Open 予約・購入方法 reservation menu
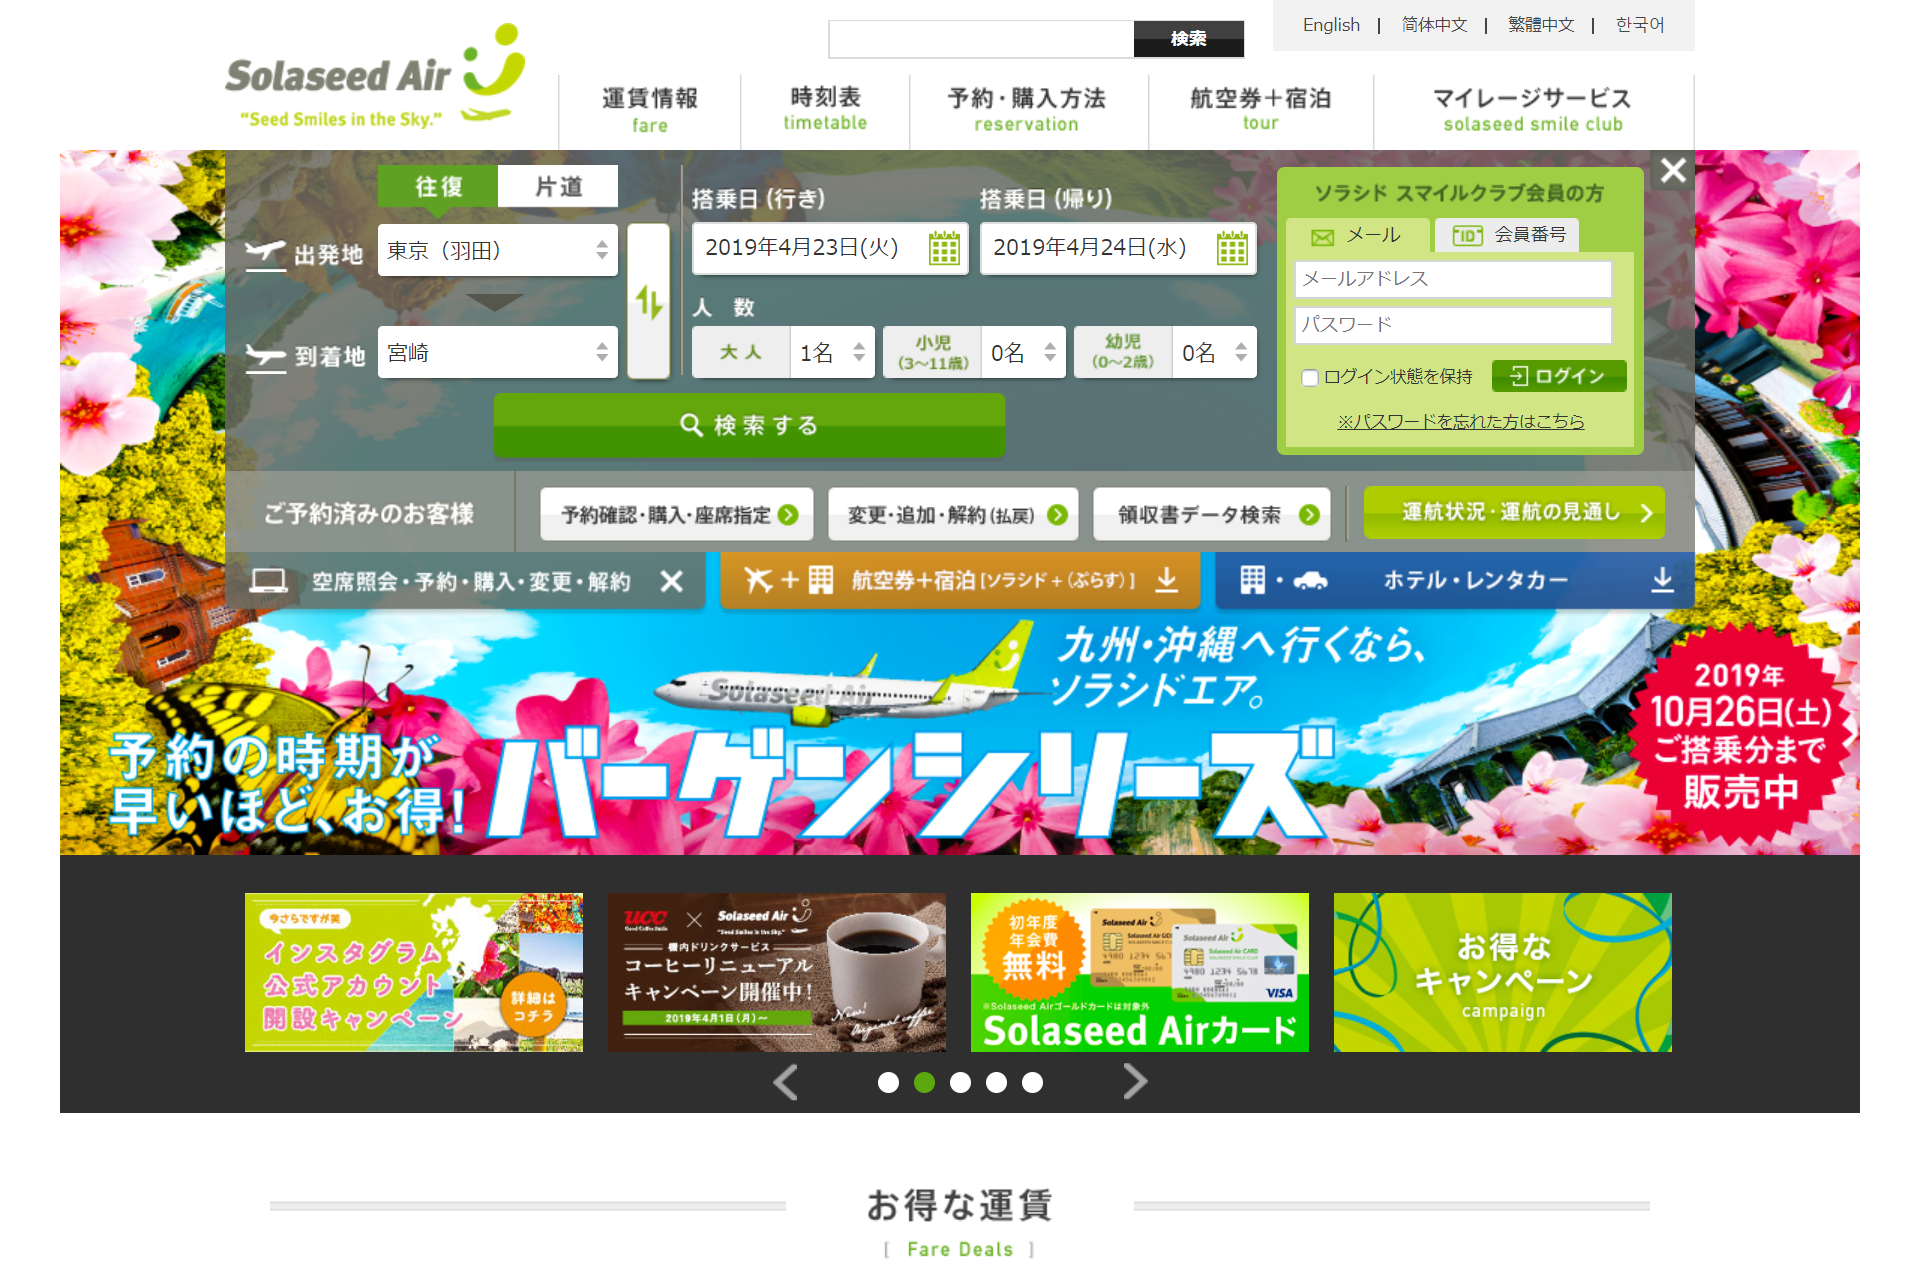This screenshot has height=1280, width=1920. point(1027,110)
